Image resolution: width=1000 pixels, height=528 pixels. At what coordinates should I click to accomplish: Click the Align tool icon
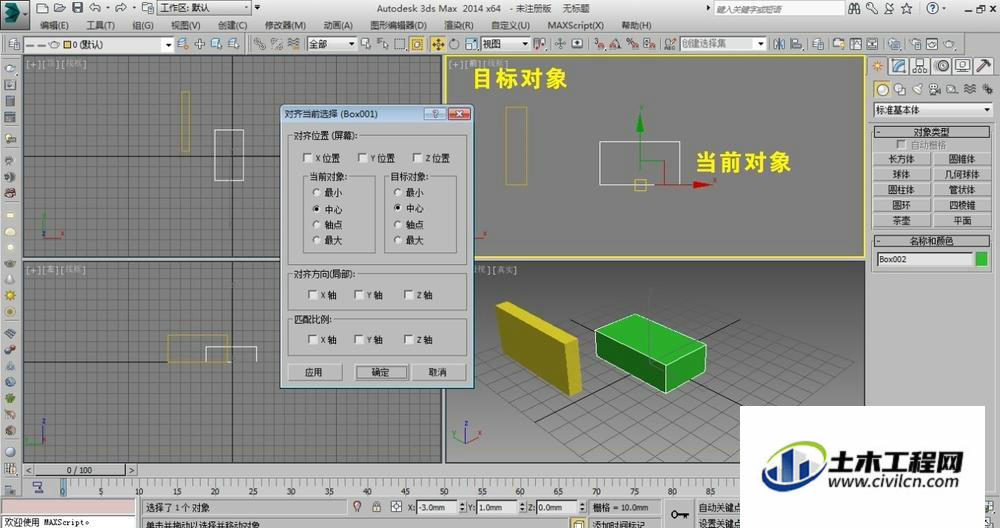click(x=797, y=44)
